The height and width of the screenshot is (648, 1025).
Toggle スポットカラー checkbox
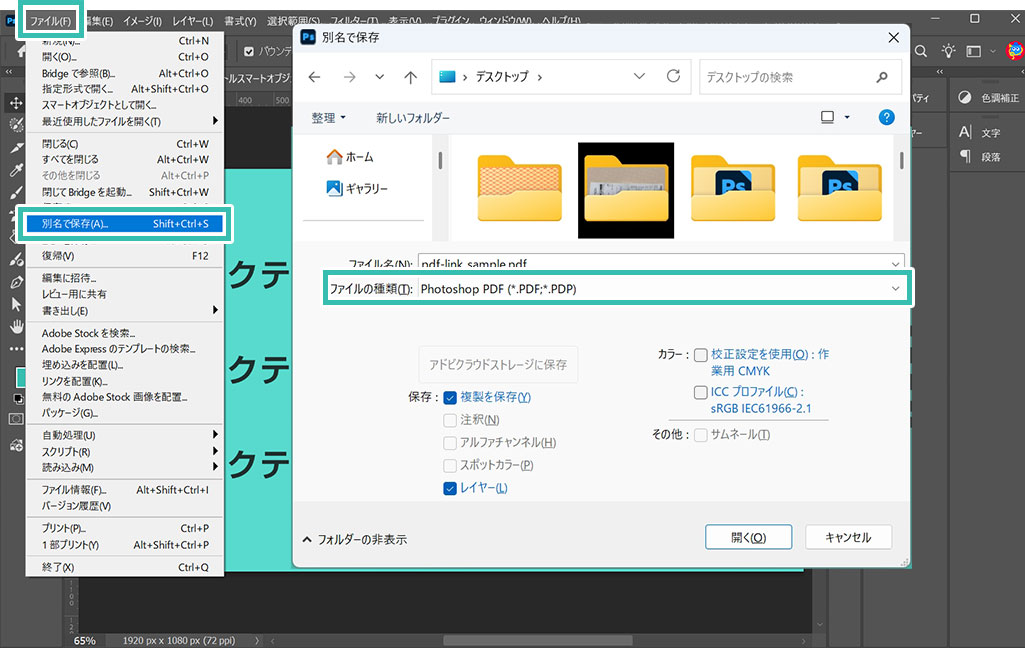click(450, 466)
